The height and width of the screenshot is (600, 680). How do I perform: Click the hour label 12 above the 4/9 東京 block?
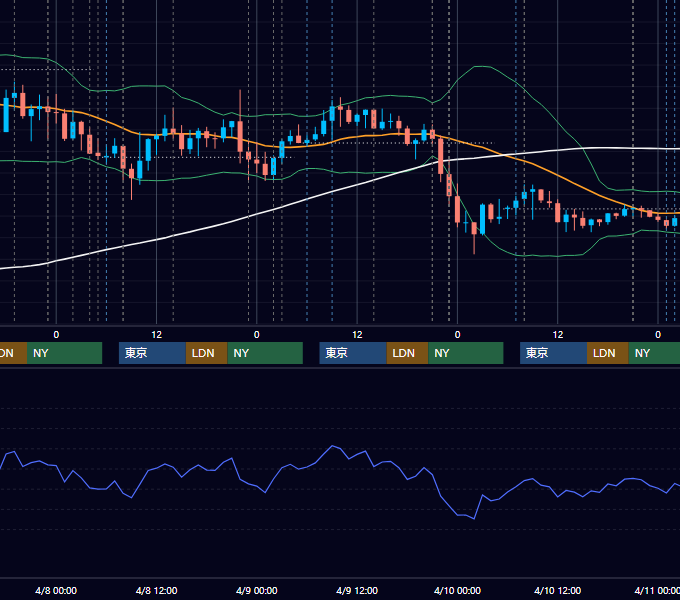click(x=357, y=335)
